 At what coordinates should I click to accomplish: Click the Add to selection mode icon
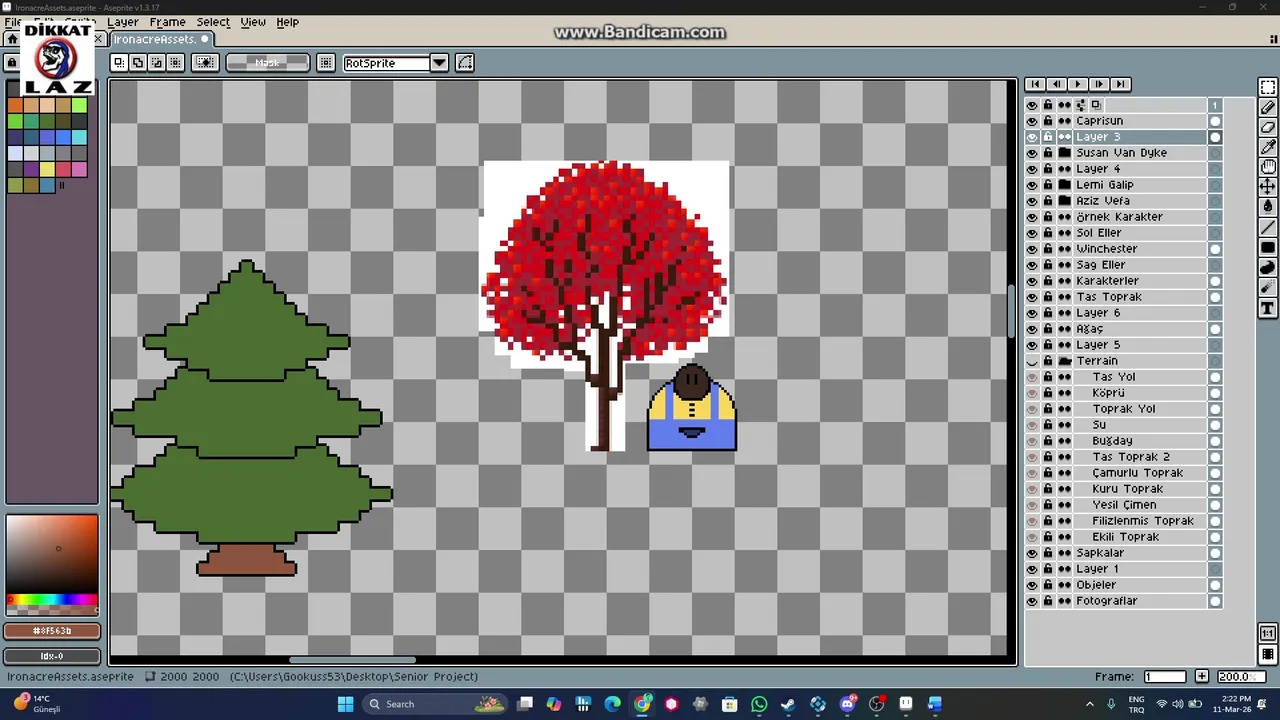pyautogui.click(x=138, y=63)
